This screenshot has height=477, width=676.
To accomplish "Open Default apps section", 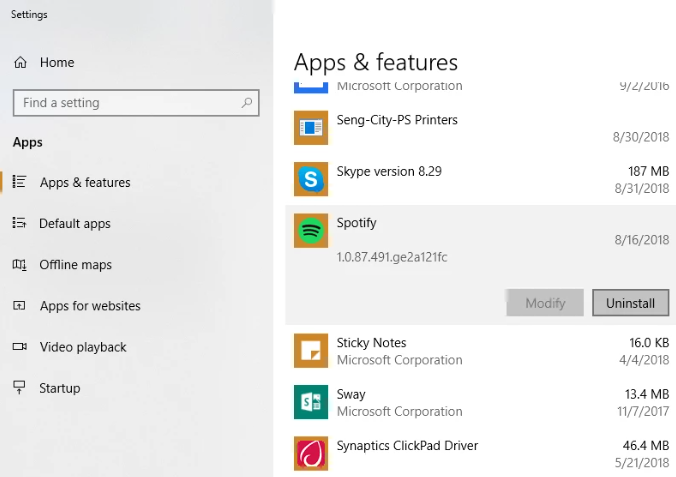I will coord(75,223).
